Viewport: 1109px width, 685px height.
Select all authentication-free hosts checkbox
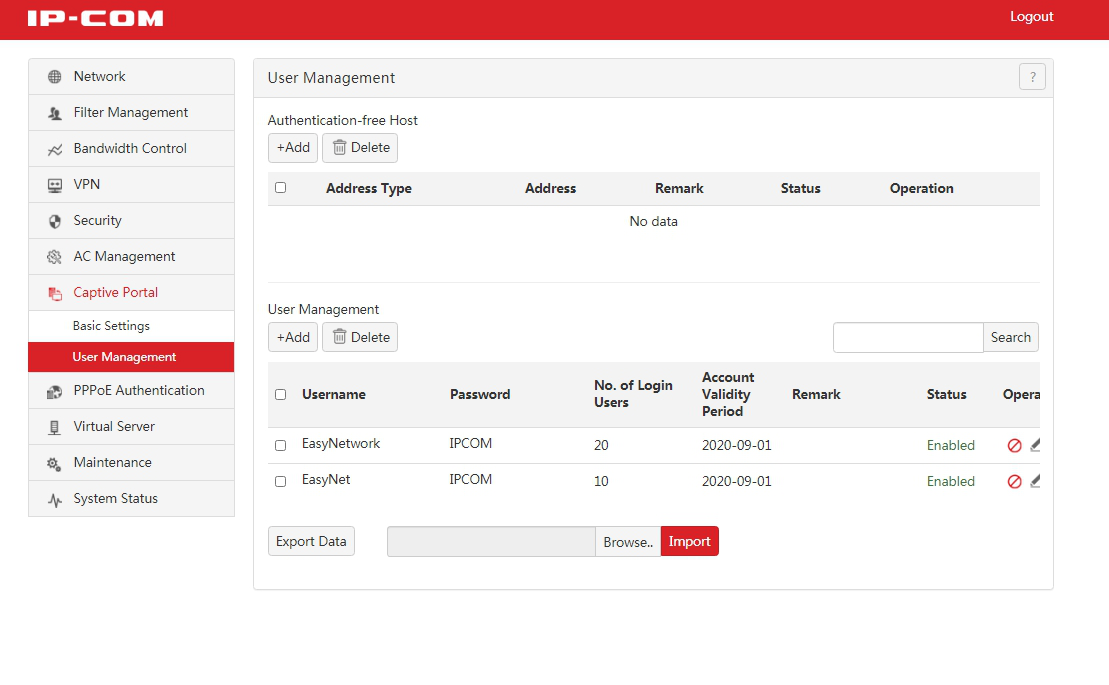coord(281,187)
